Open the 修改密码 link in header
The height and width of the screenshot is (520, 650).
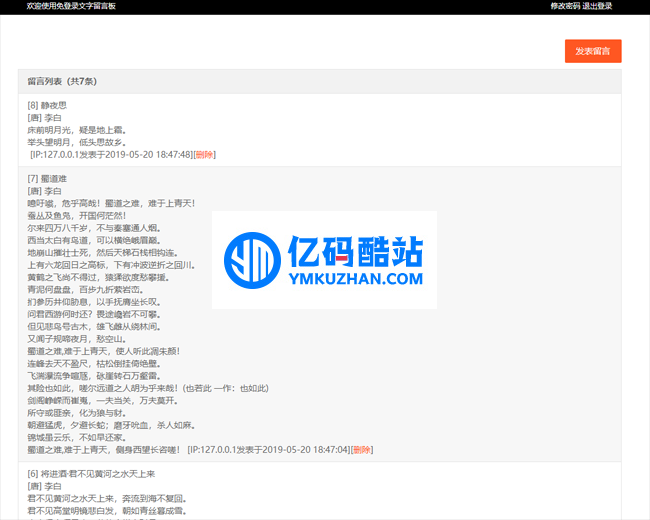[x=565, y=6]
